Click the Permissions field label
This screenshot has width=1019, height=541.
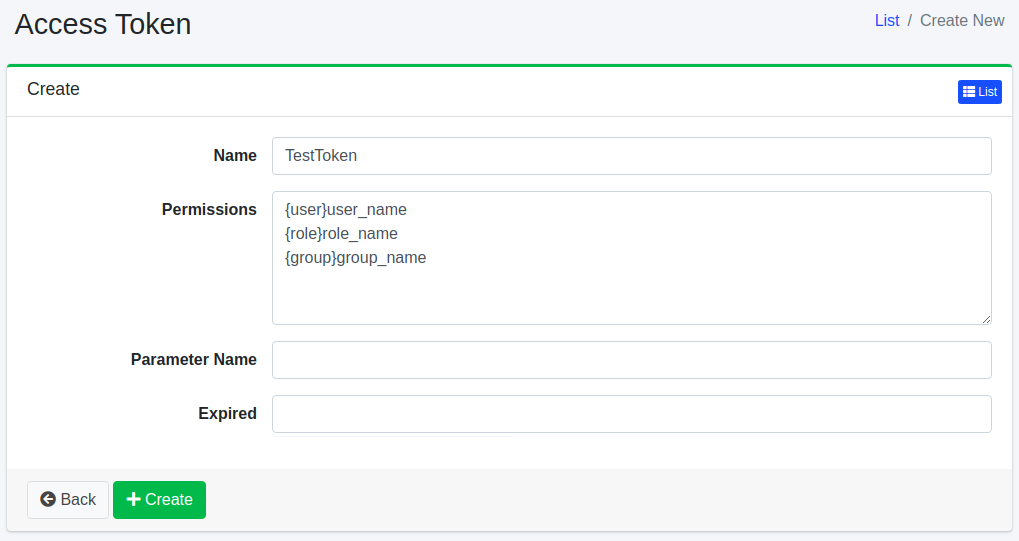(x=209, y=210)
